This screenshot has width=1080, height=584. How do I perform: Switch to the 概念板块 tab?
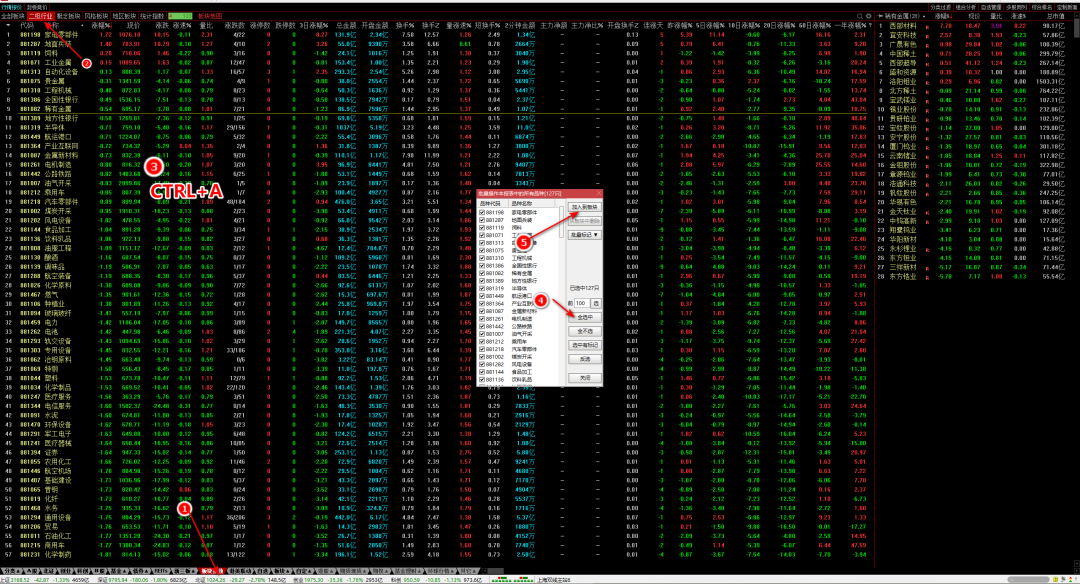click(x=68, y=16)
